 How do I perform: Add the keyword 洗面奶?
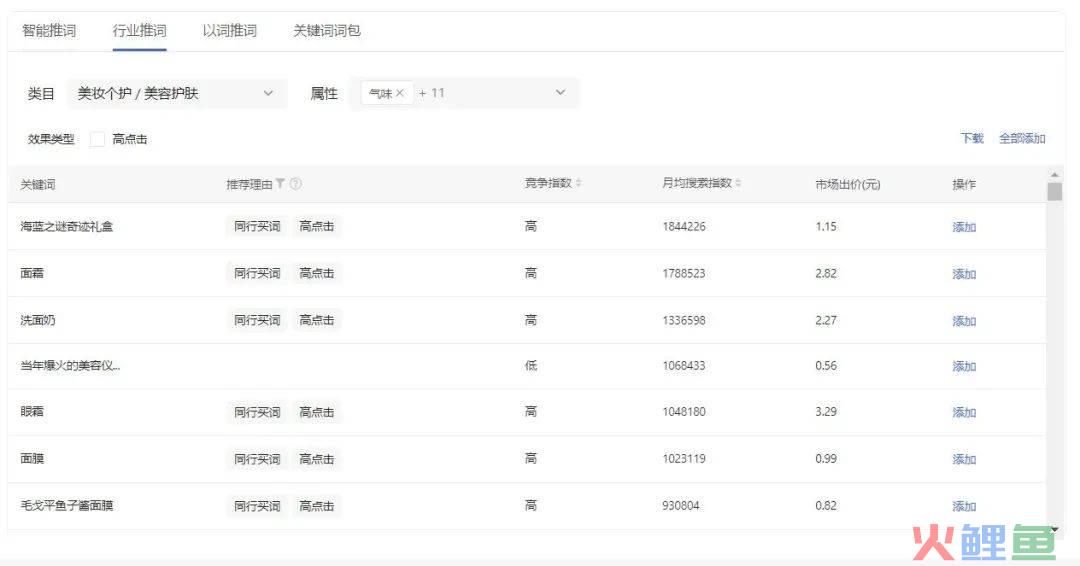click(963, 321)
